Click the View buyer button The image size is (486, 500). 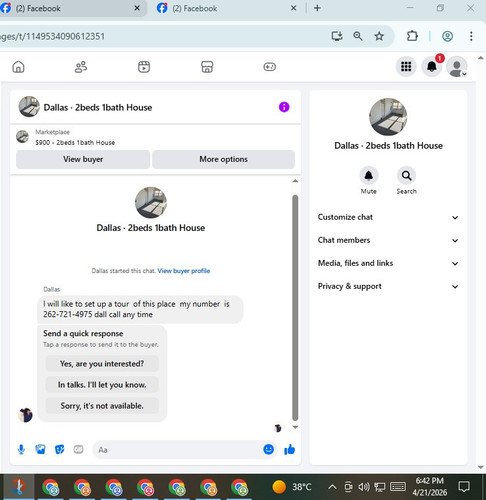(83, 159)
